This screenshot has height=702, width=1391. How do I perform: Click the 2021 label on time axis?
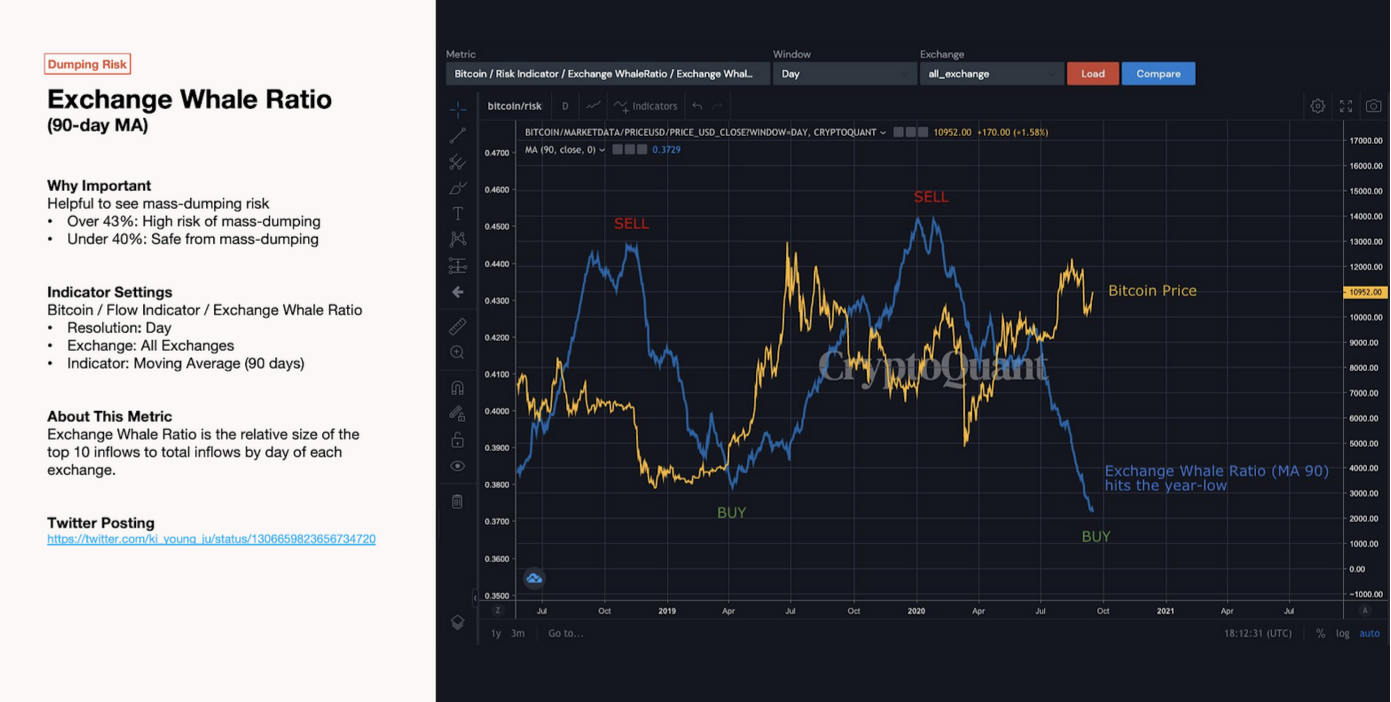(1165, 610)
